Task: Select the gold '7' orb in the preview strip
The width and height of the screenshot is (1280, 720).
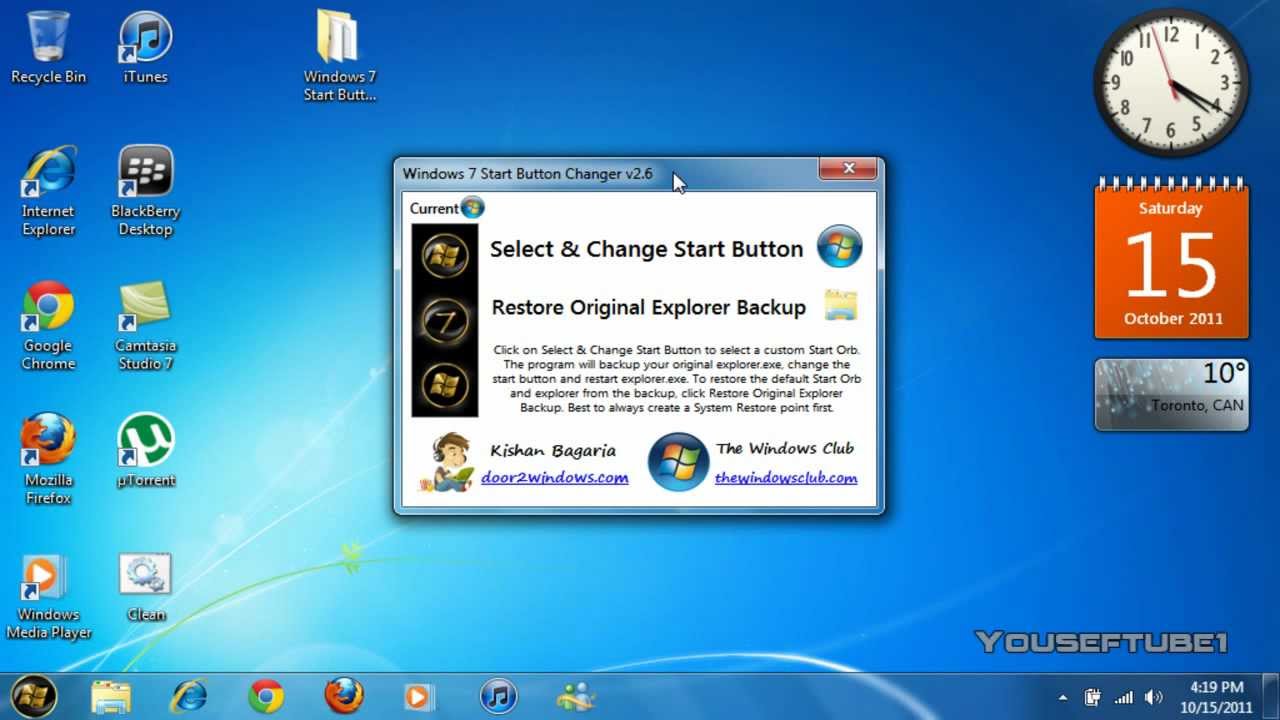Action: [444, 318]
